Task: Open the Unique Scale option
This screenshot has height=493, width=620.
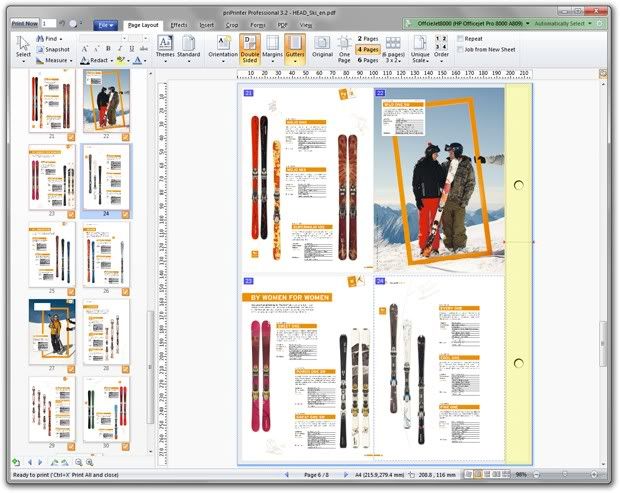Action: (x=420, y=49)
